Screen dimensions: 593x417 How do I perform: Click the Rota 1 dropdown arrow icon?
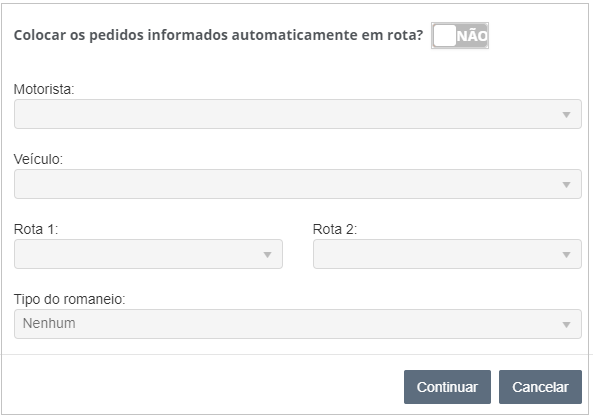[x=267, y=255]
